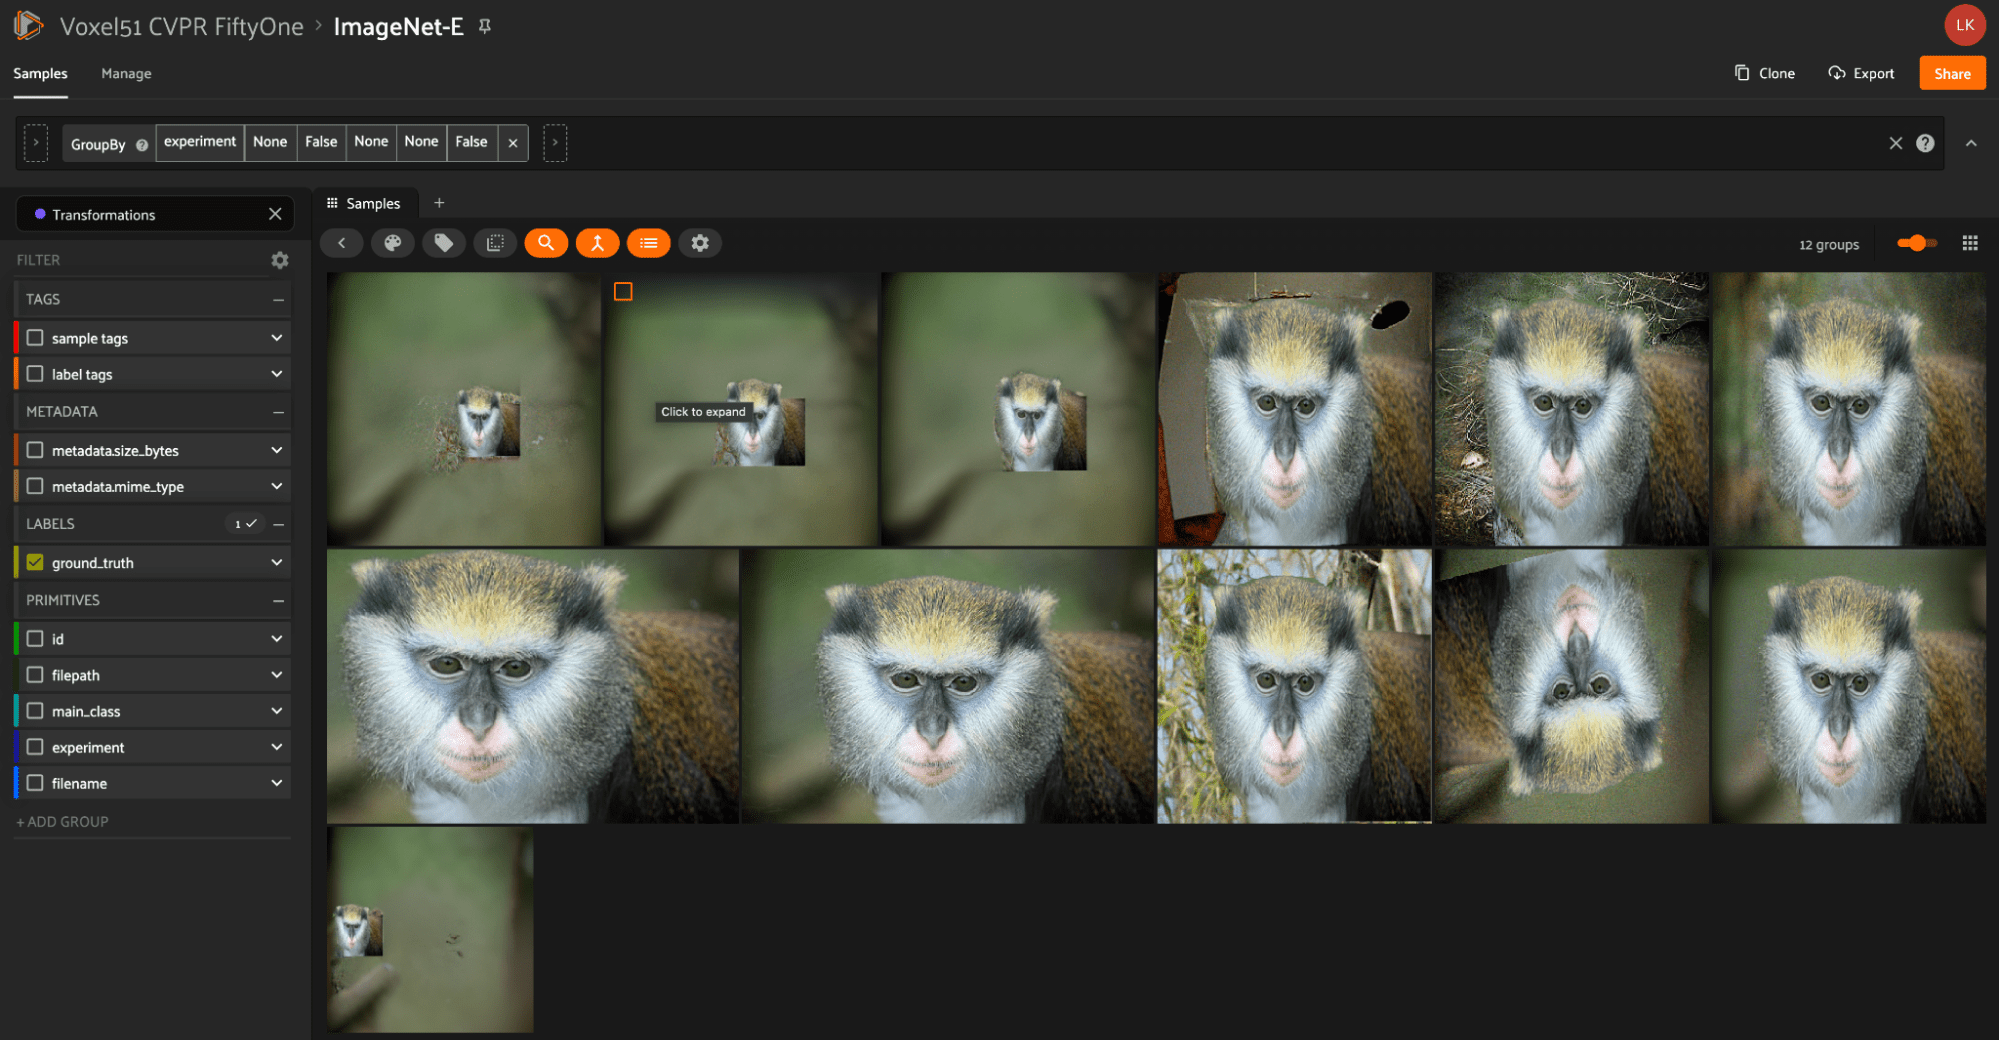This screenshot has width=1999, height=1041.
Task: Enable the main_class field checkbox
Action: [x=35, y=711]
